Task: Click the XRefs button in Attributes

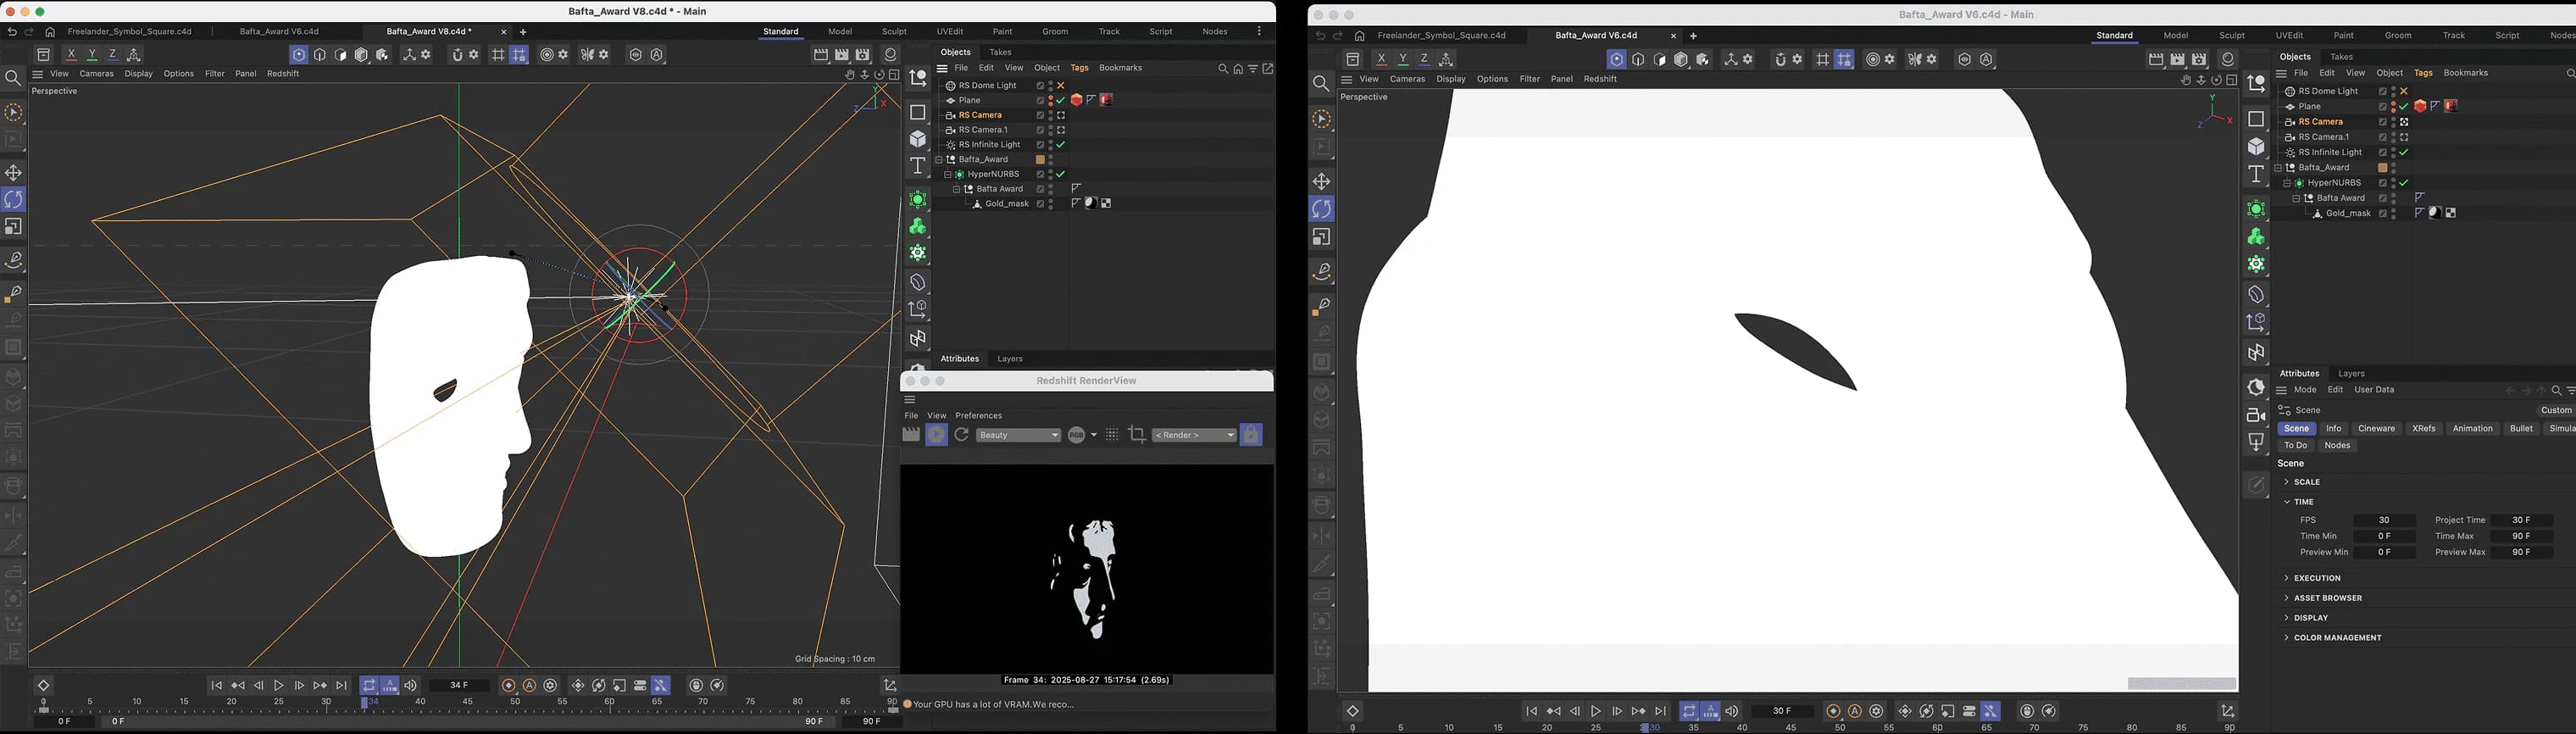Action: coord(2423,429)
